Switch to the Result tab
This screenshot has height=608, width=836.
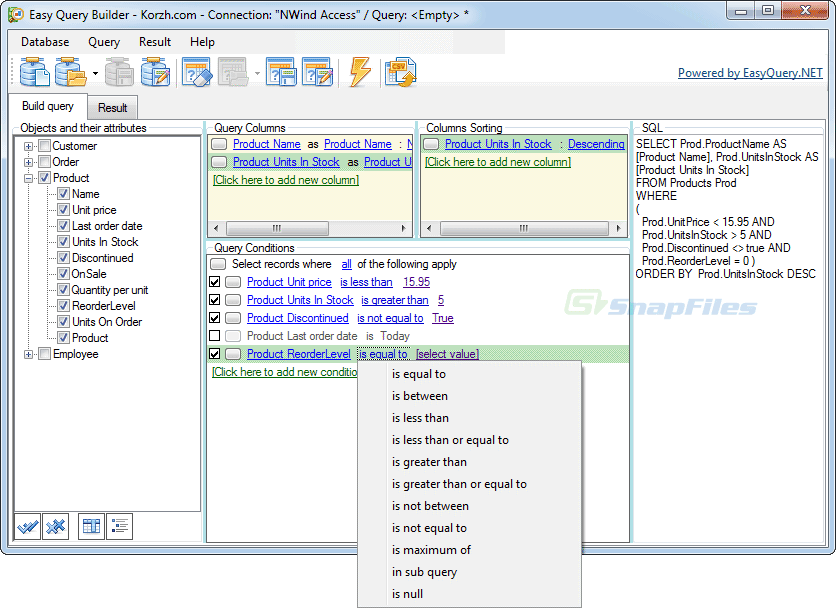pyautogui.click(x=112, y=108)
